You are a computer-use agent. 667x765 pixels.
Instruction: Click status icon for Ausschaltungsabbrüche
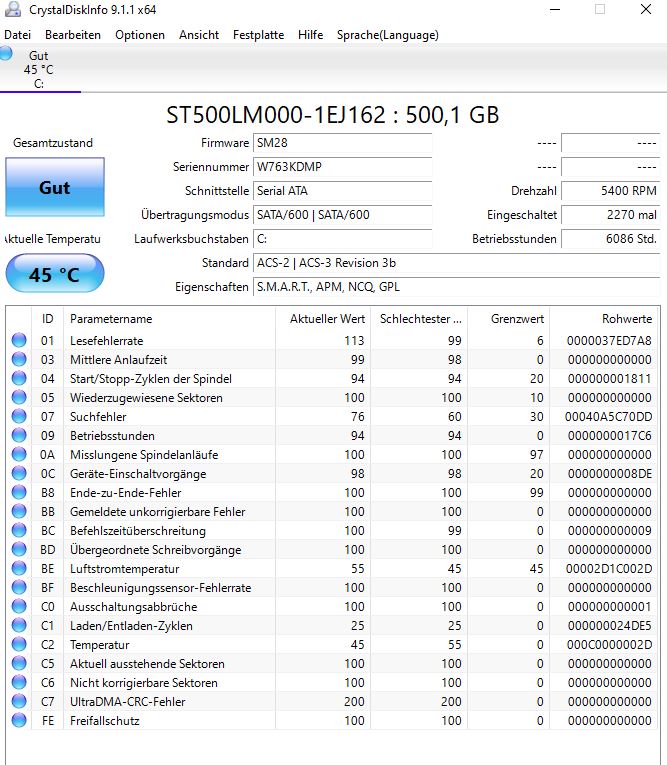[19, 606]
